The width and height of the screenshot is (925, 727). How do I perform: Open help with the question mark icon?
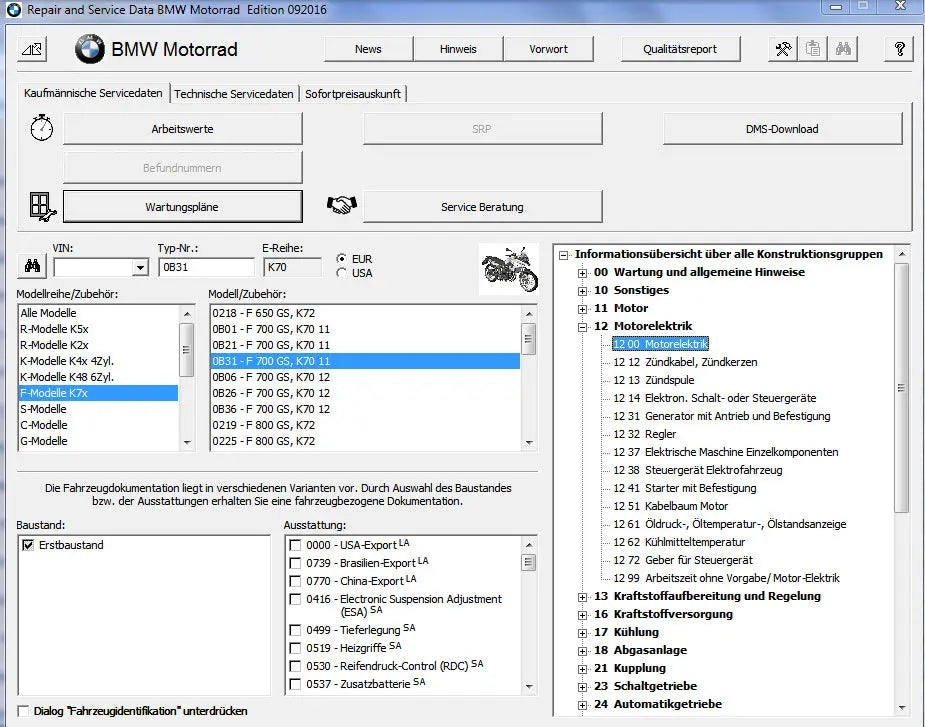coord(899,47)
